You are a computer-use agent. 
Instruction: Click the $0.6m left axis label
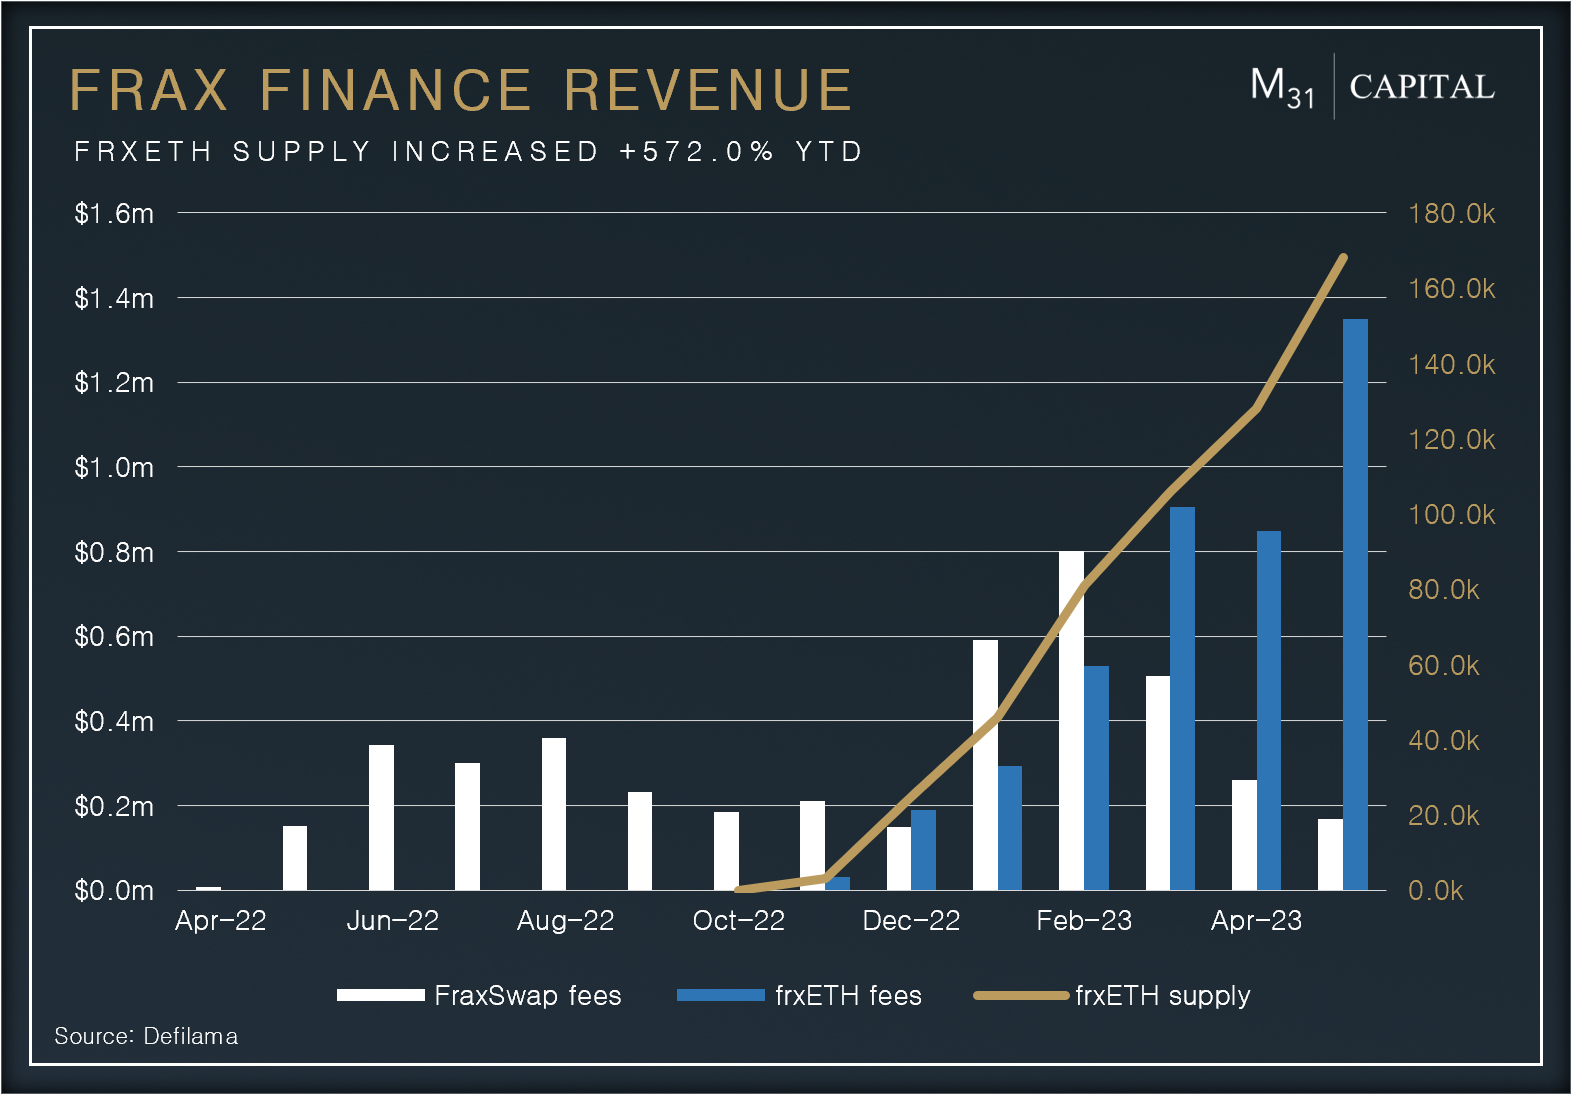114,637
